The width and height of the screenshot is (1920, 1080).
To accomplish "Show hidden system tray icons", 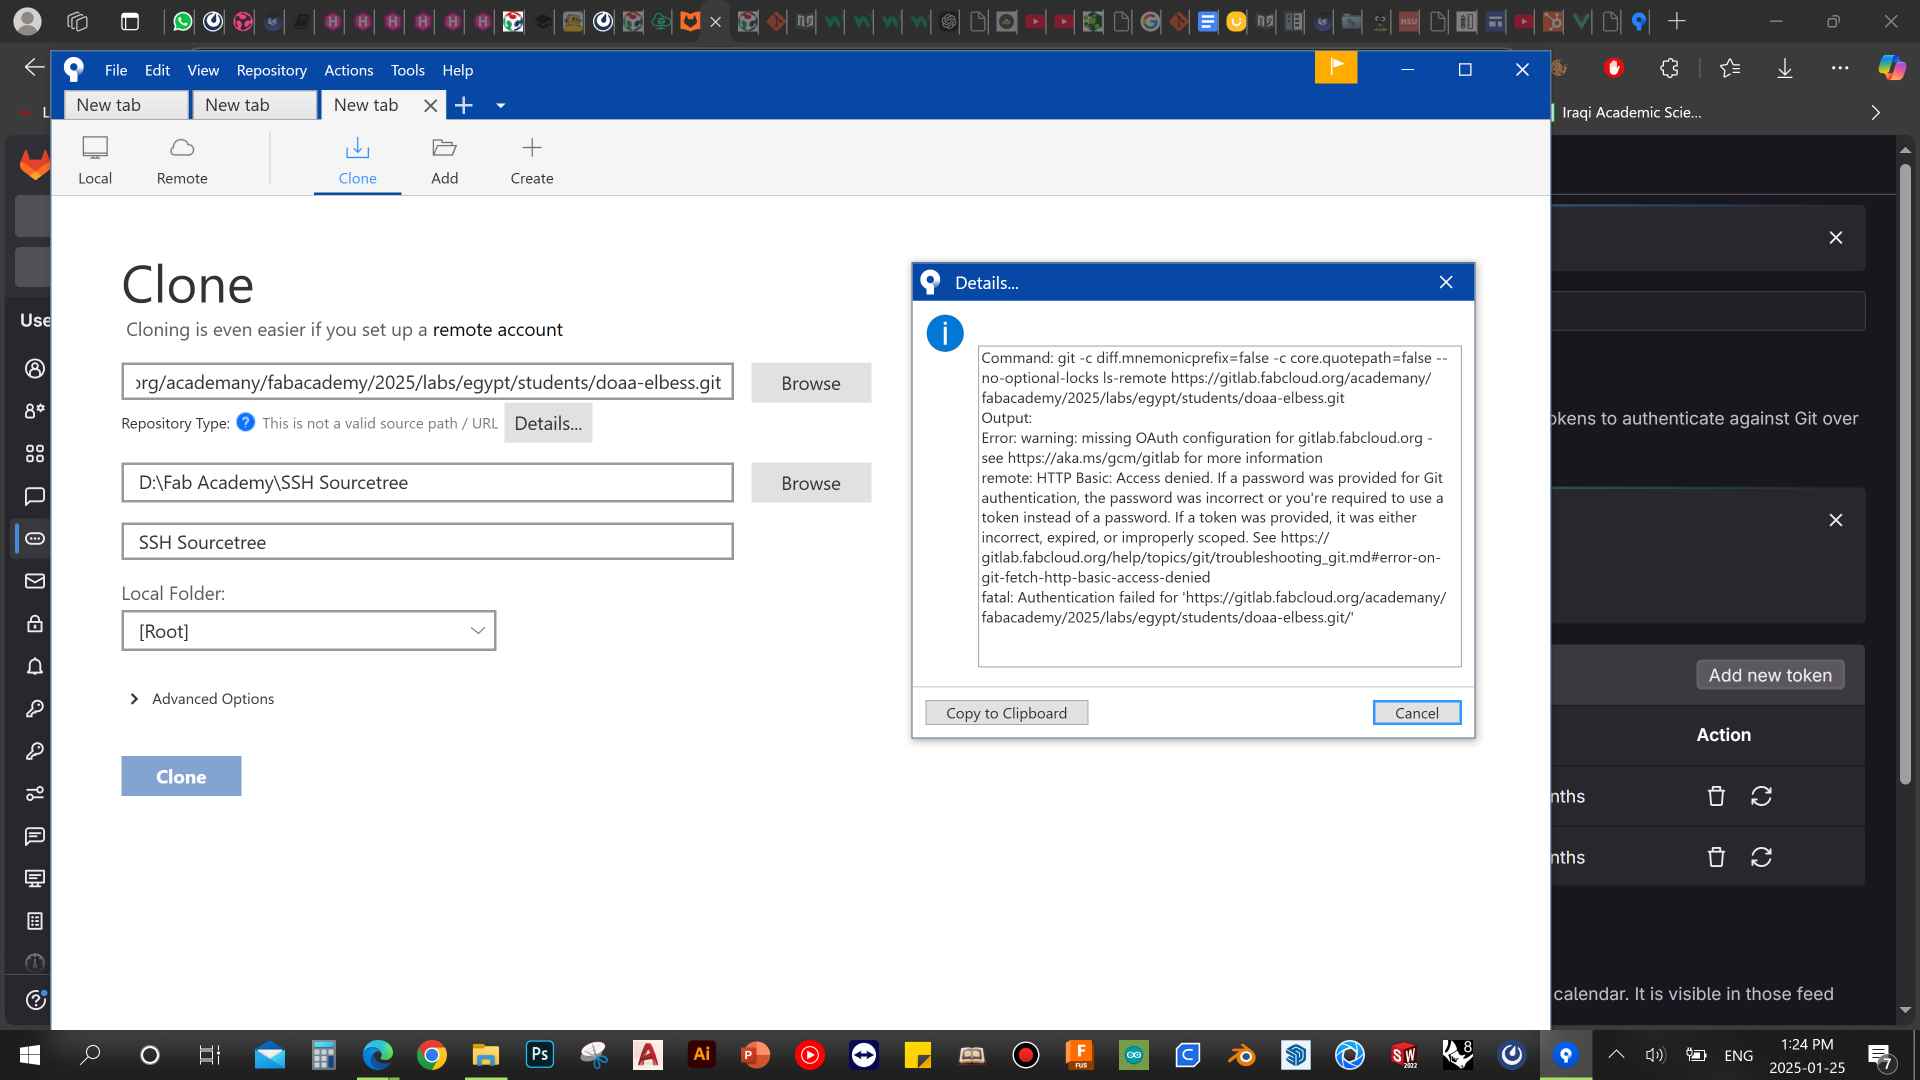I will tap(1616, 1054).
